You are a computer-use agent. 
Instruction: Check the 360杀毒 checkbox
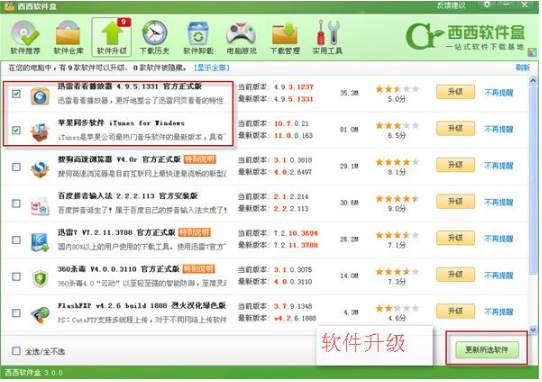pos(16,277)
